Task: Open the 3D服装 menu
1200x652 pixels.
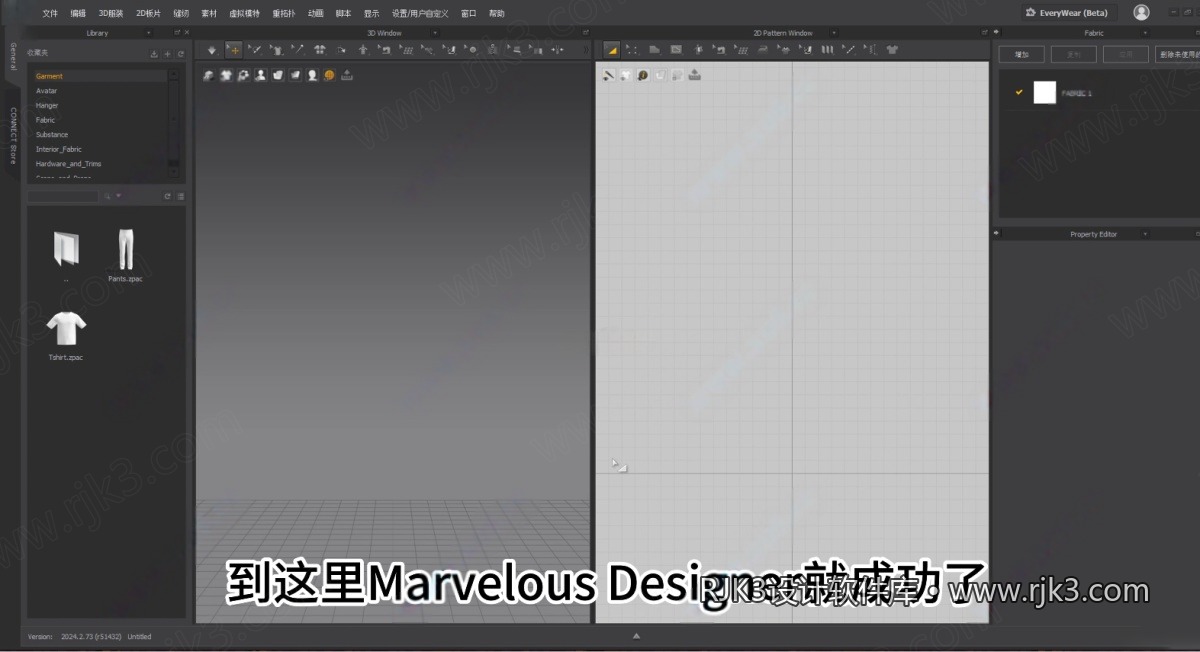Action: click(110, 13)
